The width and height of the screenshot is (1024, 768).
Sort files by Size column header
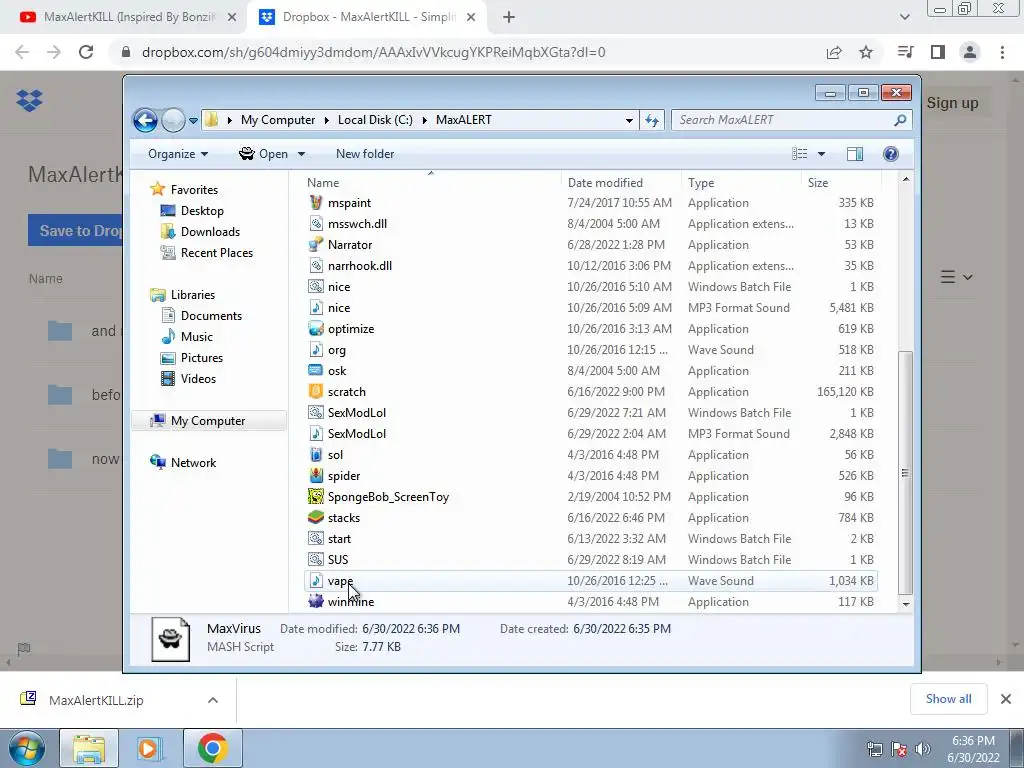841,183
